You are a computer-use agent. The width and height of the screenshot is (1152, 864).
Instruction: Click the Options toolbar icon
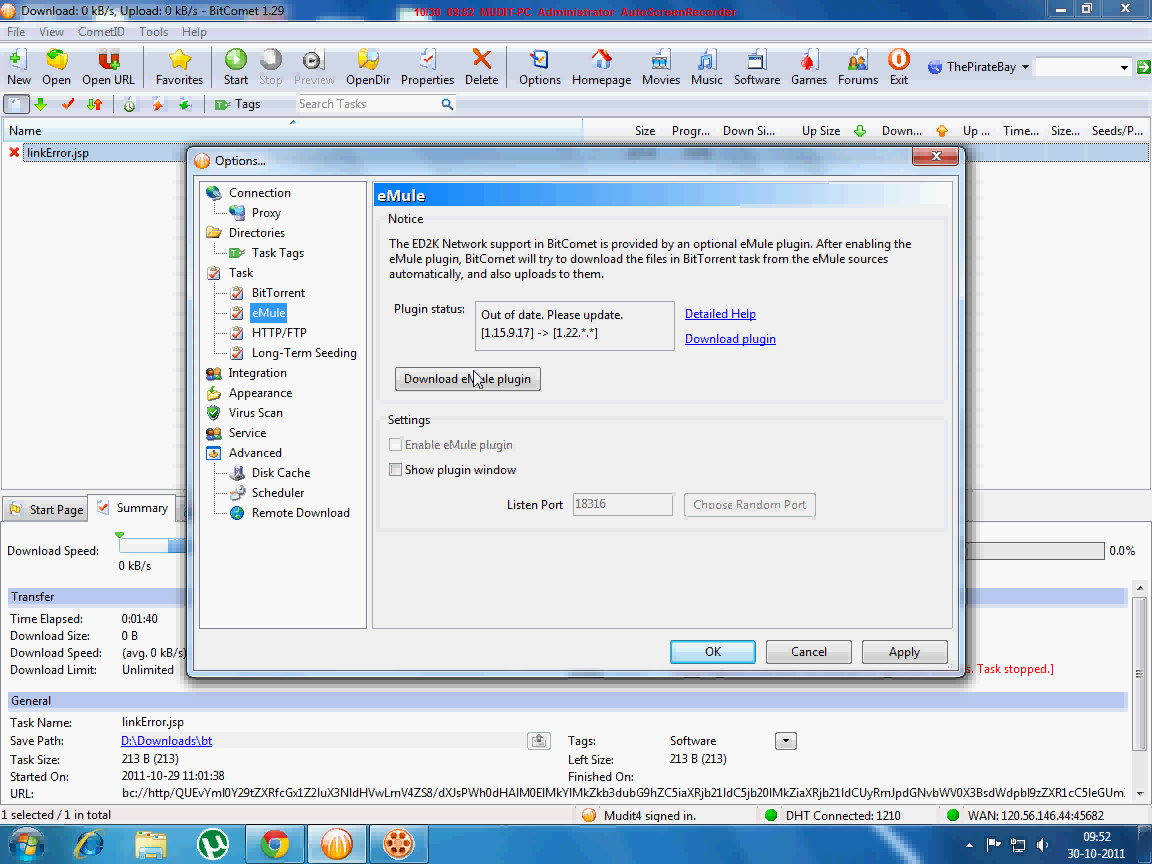540,67
